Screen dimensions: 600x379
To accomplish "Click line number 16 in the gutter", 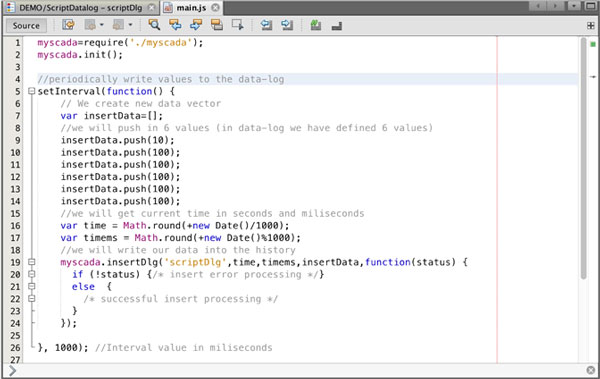I will pos(15,225).
